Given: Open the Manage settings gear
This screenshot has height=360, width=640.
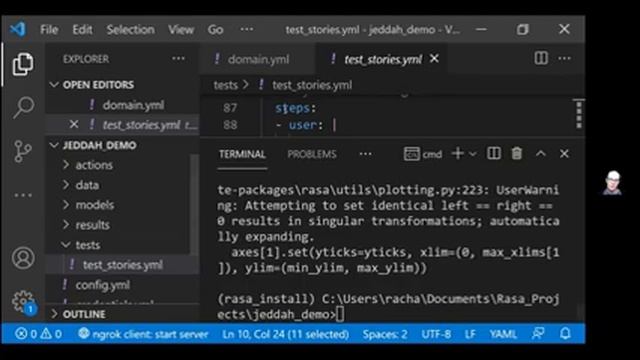Looking at the screenshot, I should (x=23, y=302).
